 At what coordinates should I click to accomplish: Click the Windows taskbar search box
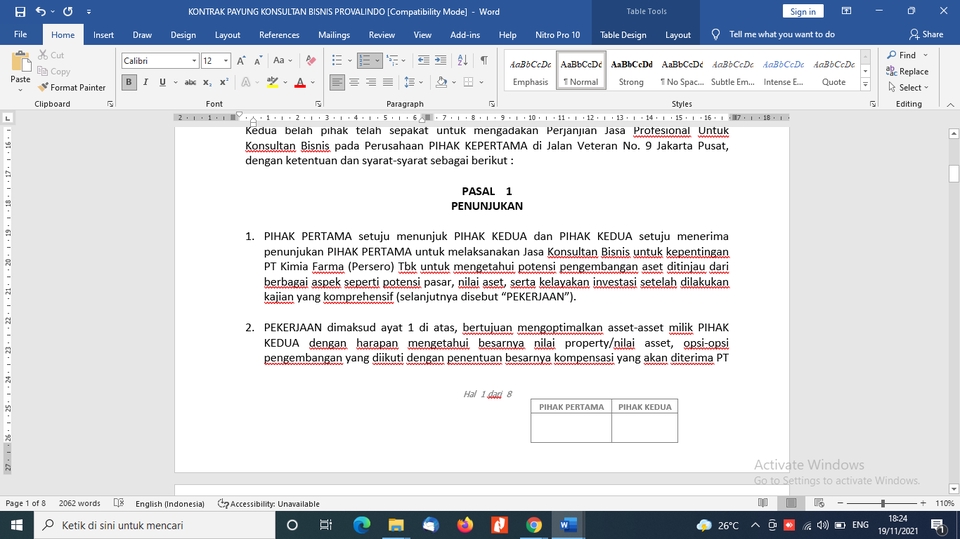tap(153, 525)
